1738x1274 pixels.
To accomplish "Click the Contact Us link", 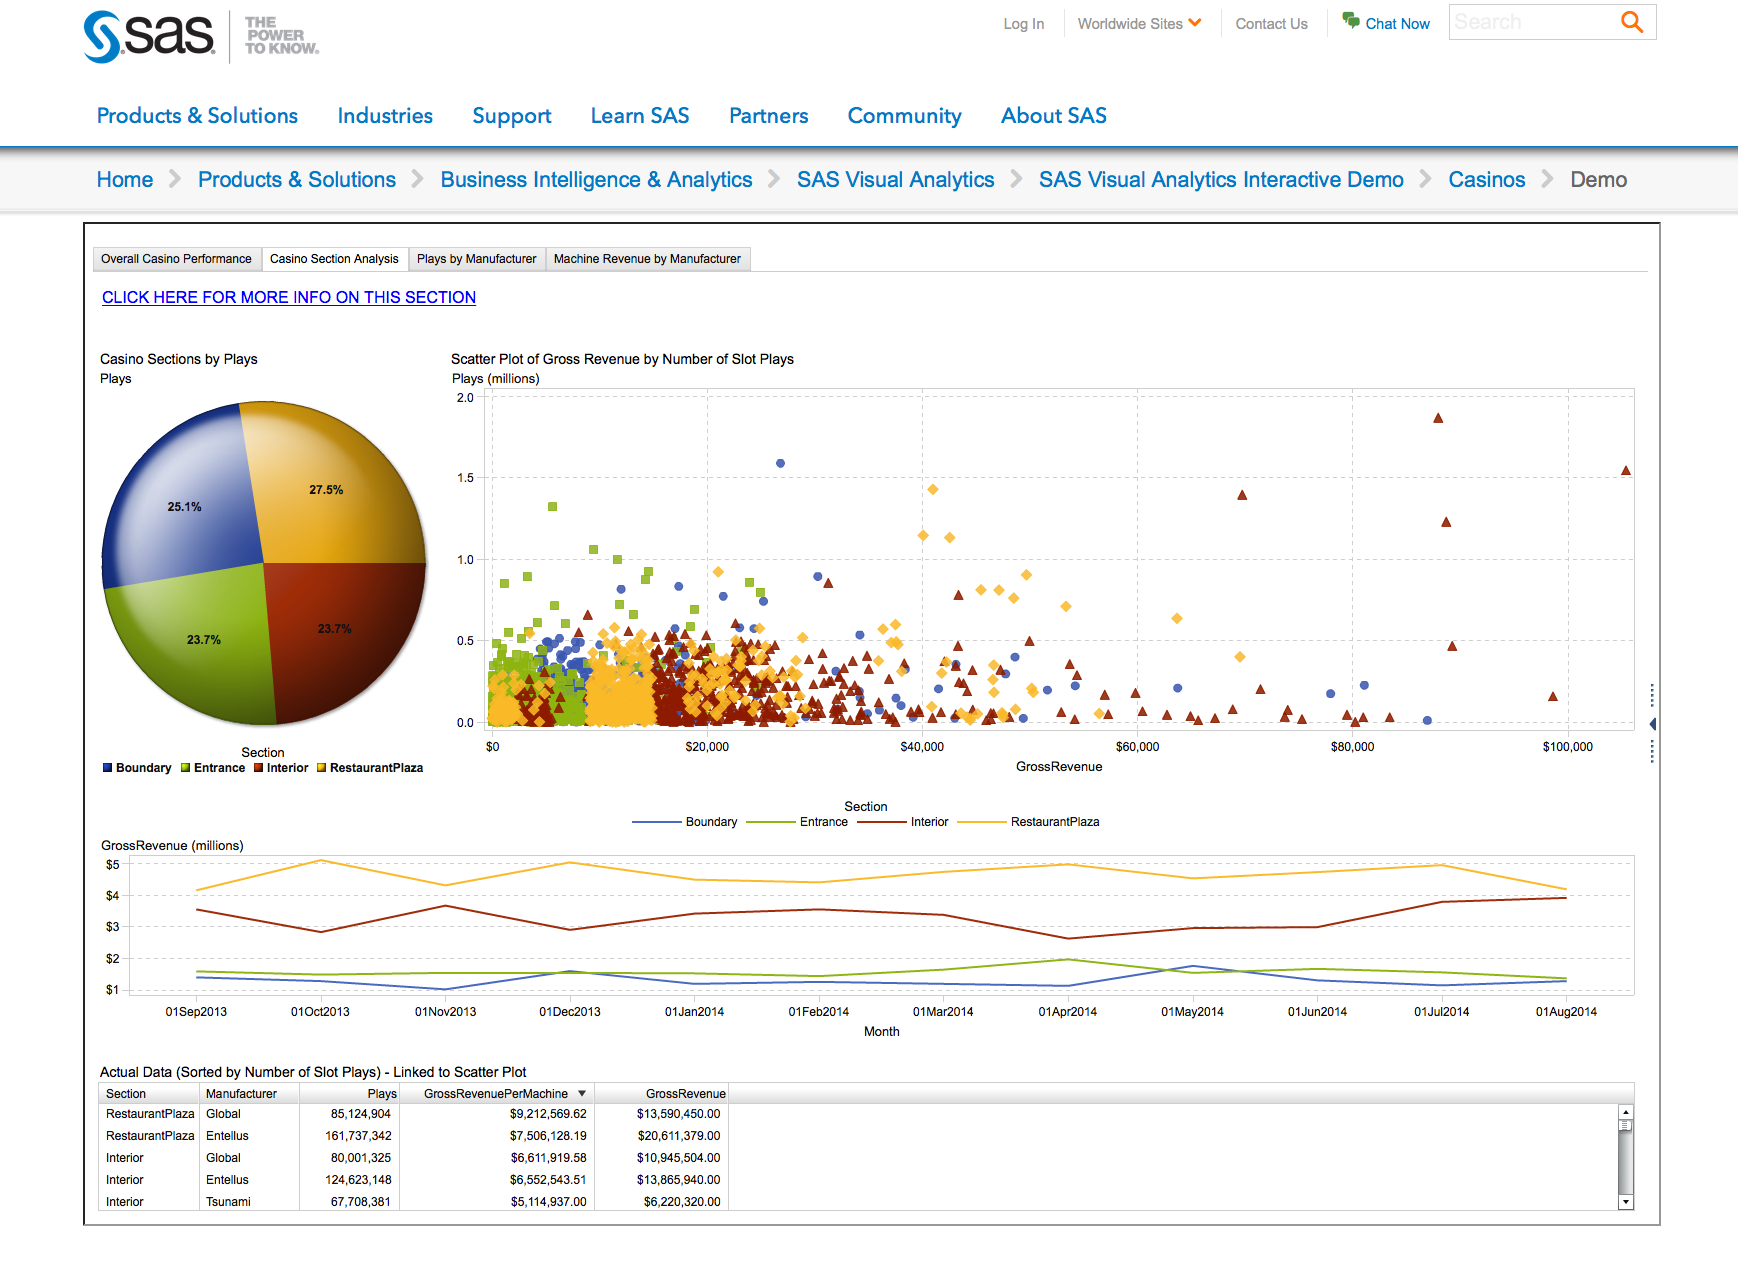I will click(x=1271, y=24).
